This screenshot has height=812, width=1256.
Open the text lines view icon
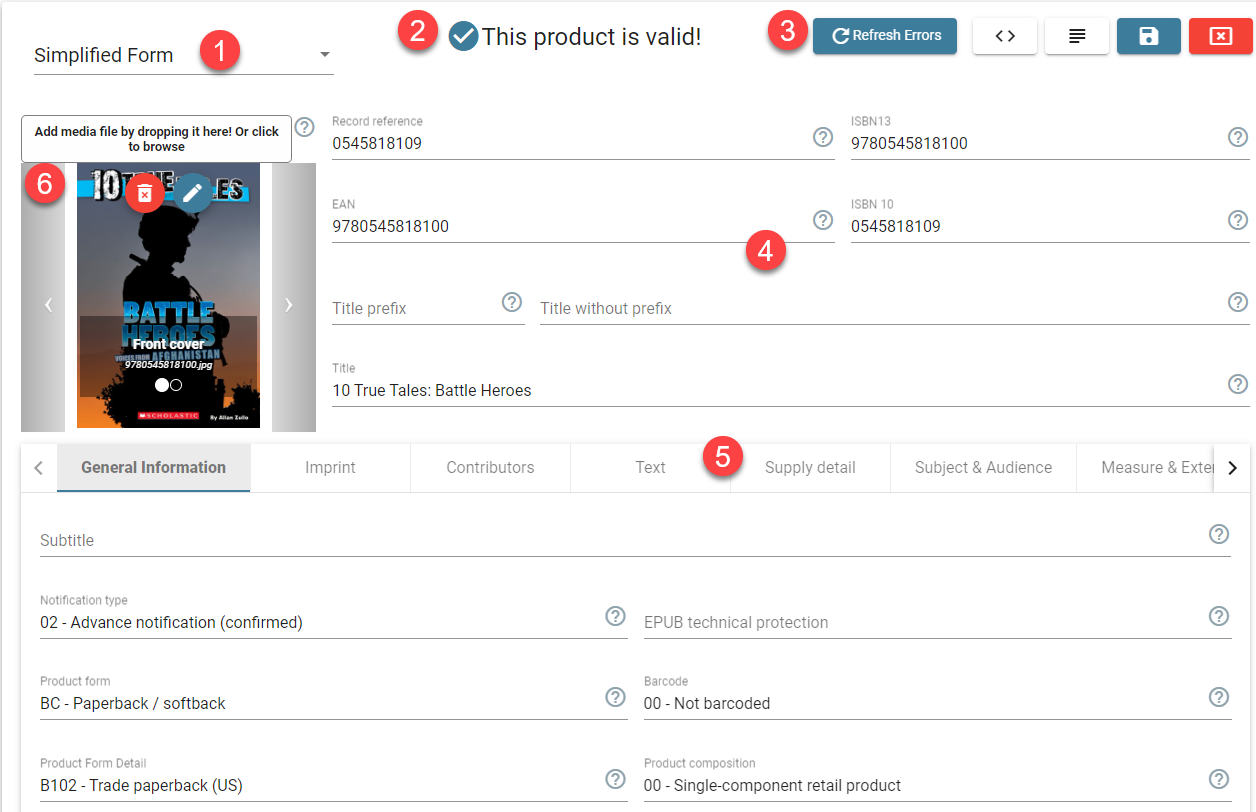(1076, 36)
